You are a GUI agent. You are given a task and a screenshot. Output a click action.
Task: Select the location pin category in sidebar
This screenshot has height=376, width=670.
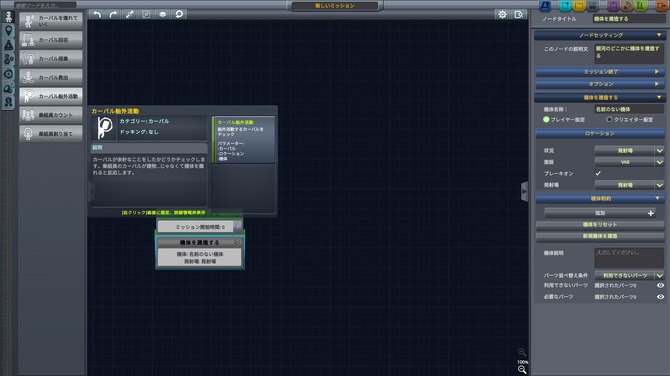coord(9,31)
